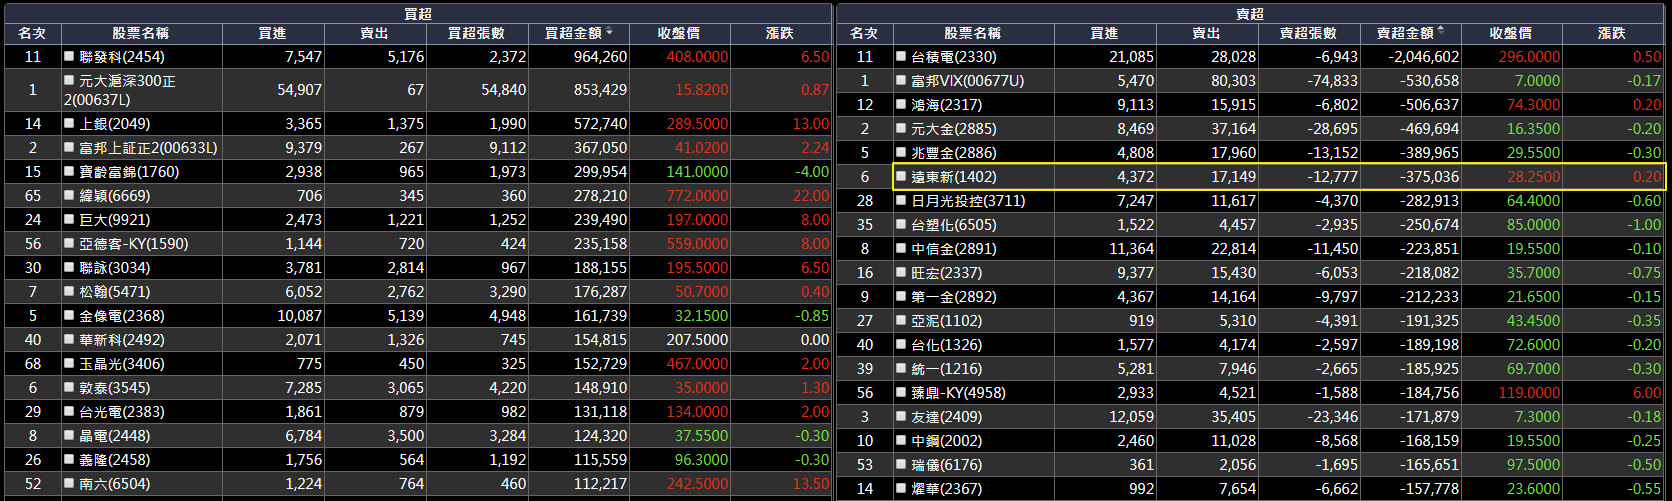Open stock 富邦VIX(00677U)
Image resolution: width=1672 pixels, height=501 pixels.
pyautogui.click(x=968, y=81)
